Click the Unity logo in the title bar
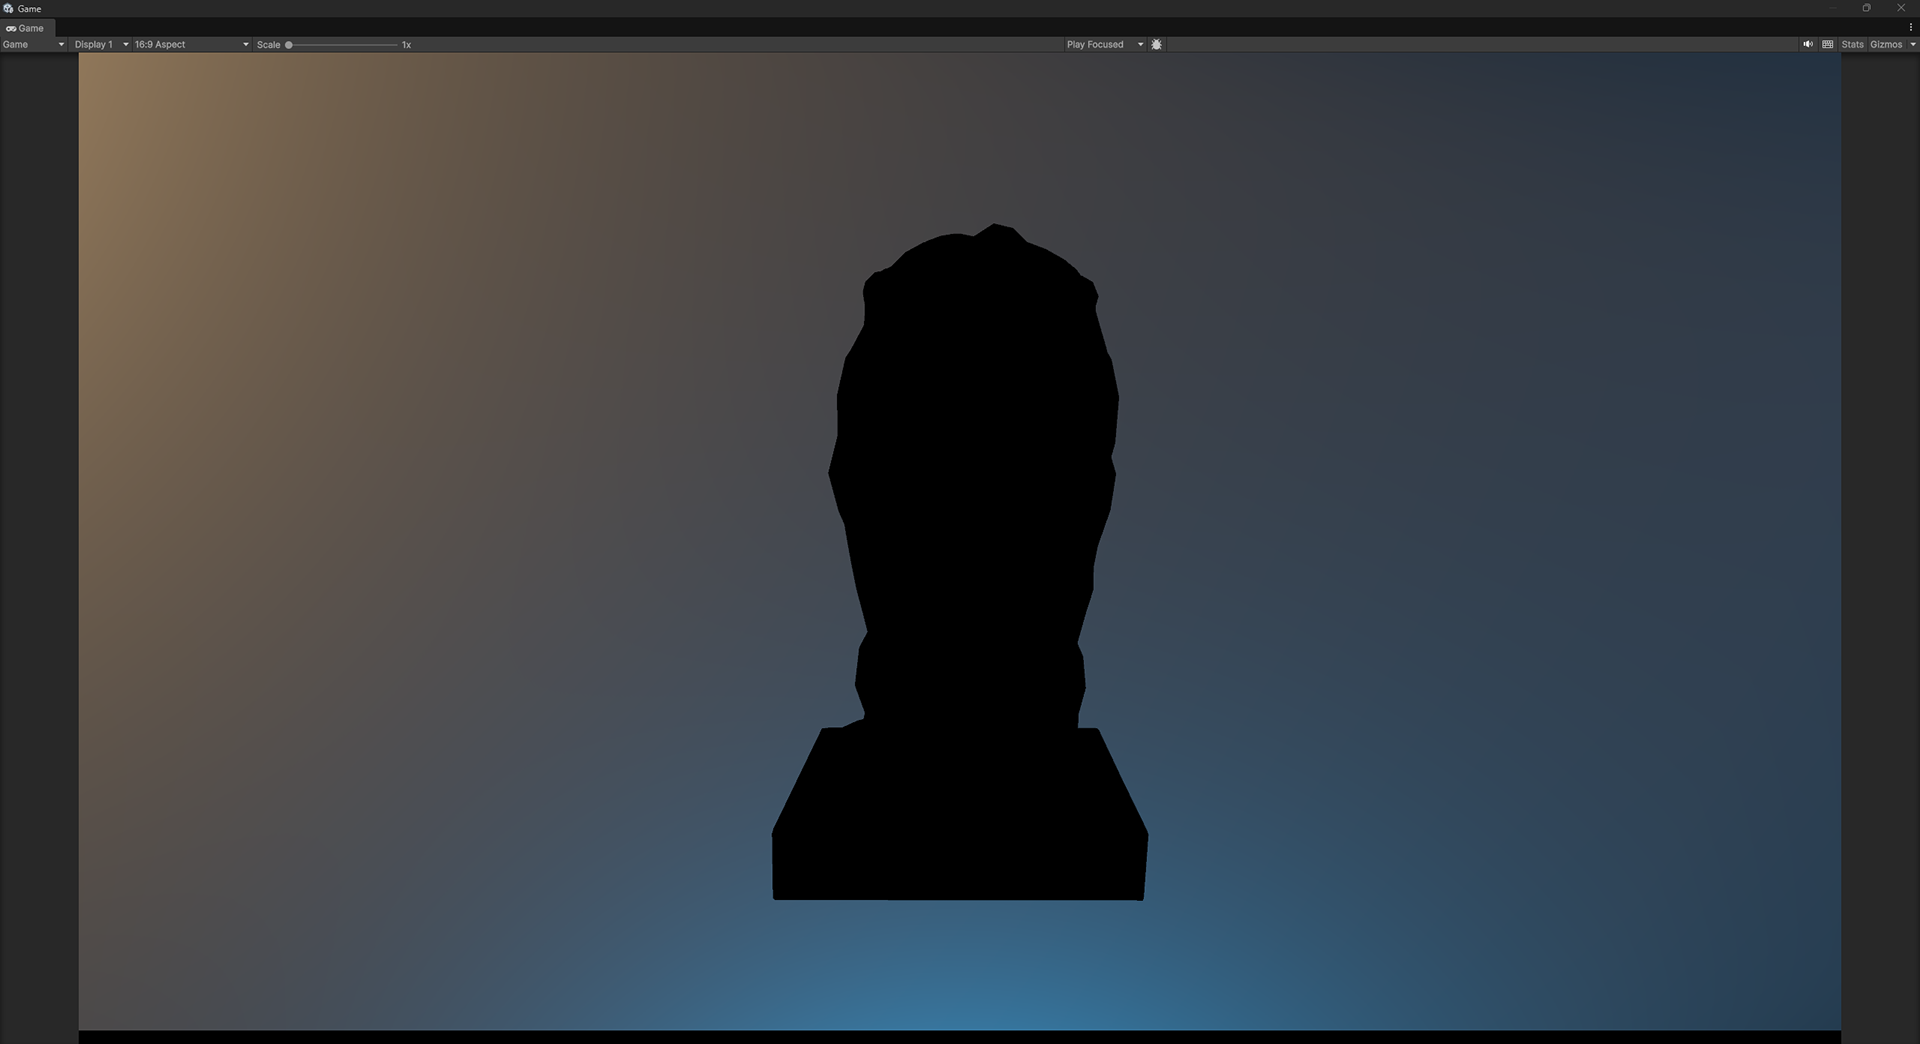Screen dimensions: 1920x1044 9,8
